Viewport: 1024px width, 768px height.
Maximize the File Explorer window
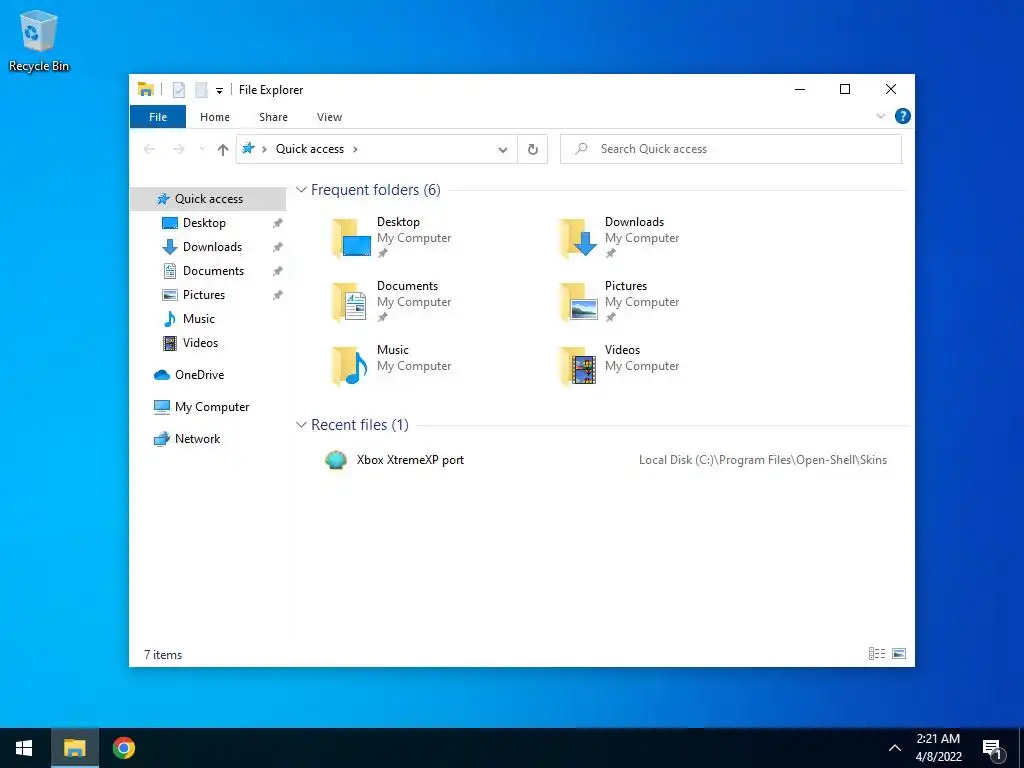[844, 89]
